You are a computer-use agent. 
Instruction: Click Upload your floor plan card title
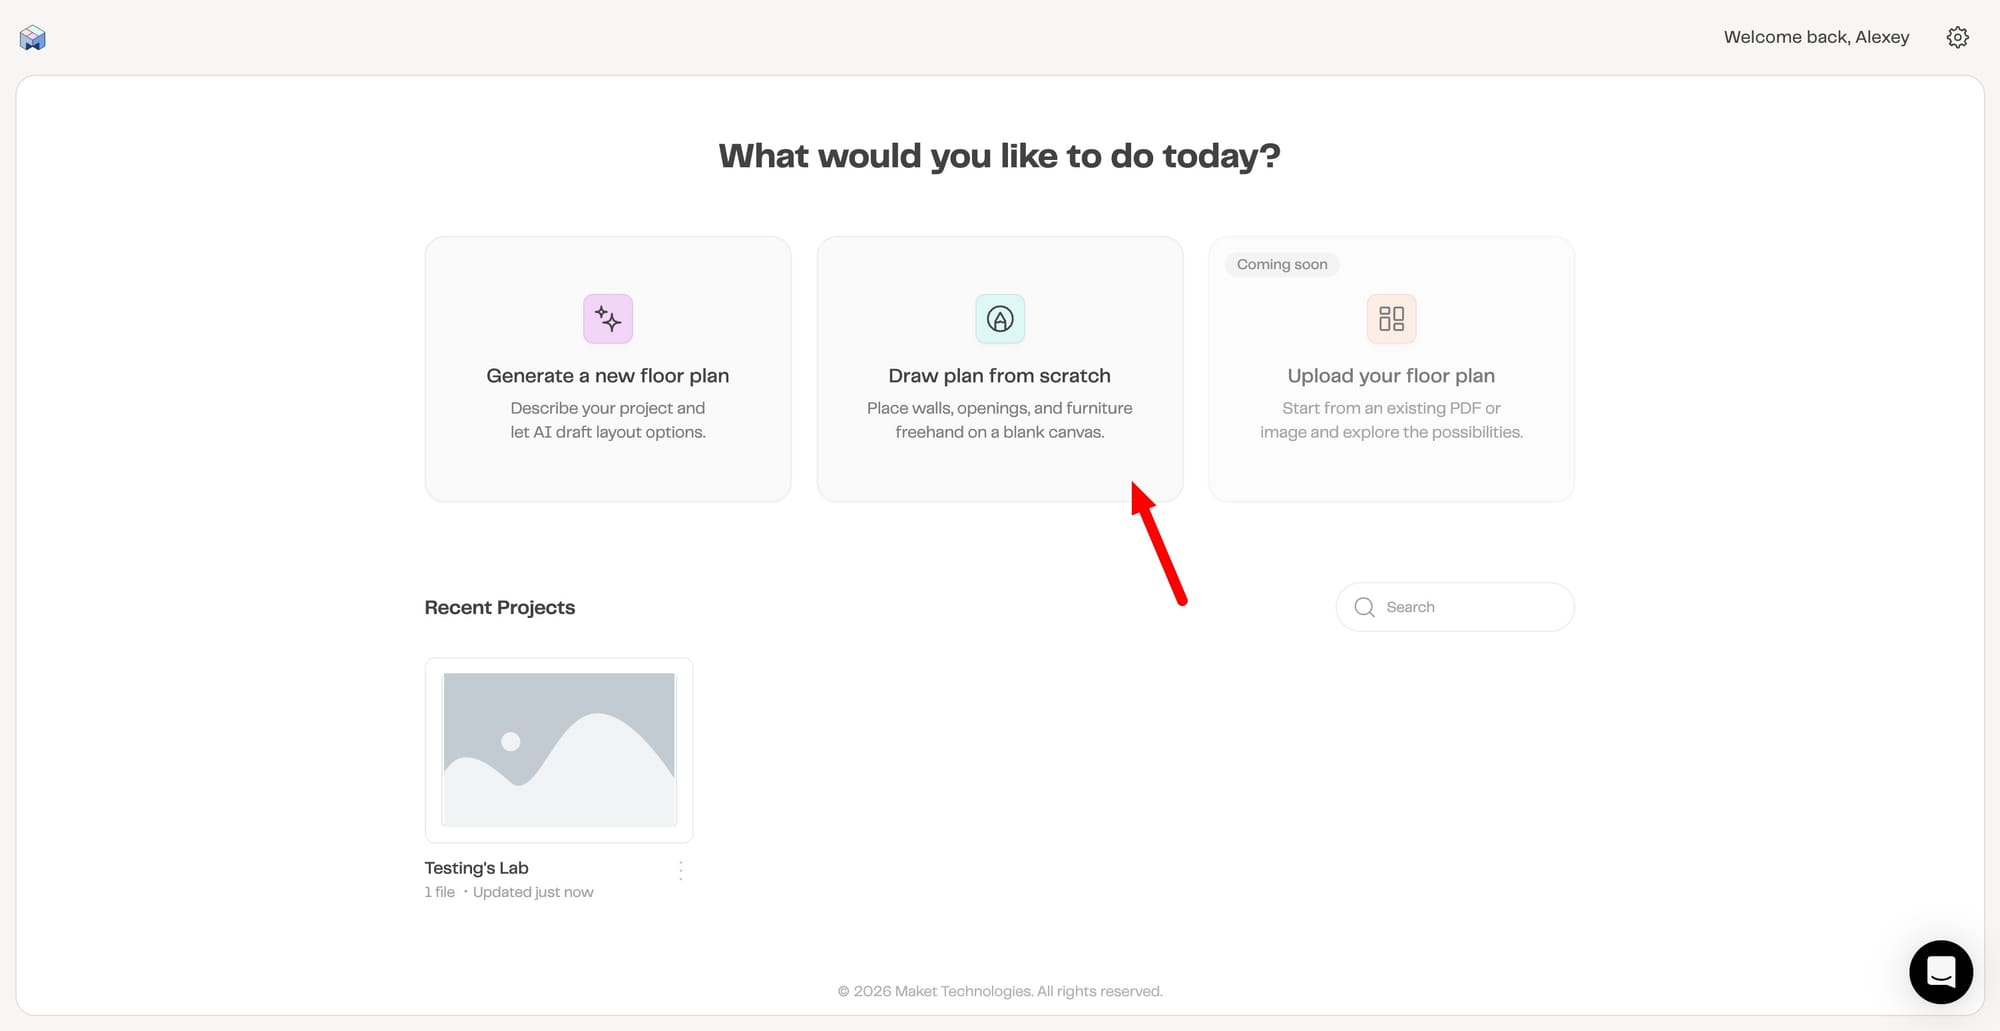[x=1391, y=376]
